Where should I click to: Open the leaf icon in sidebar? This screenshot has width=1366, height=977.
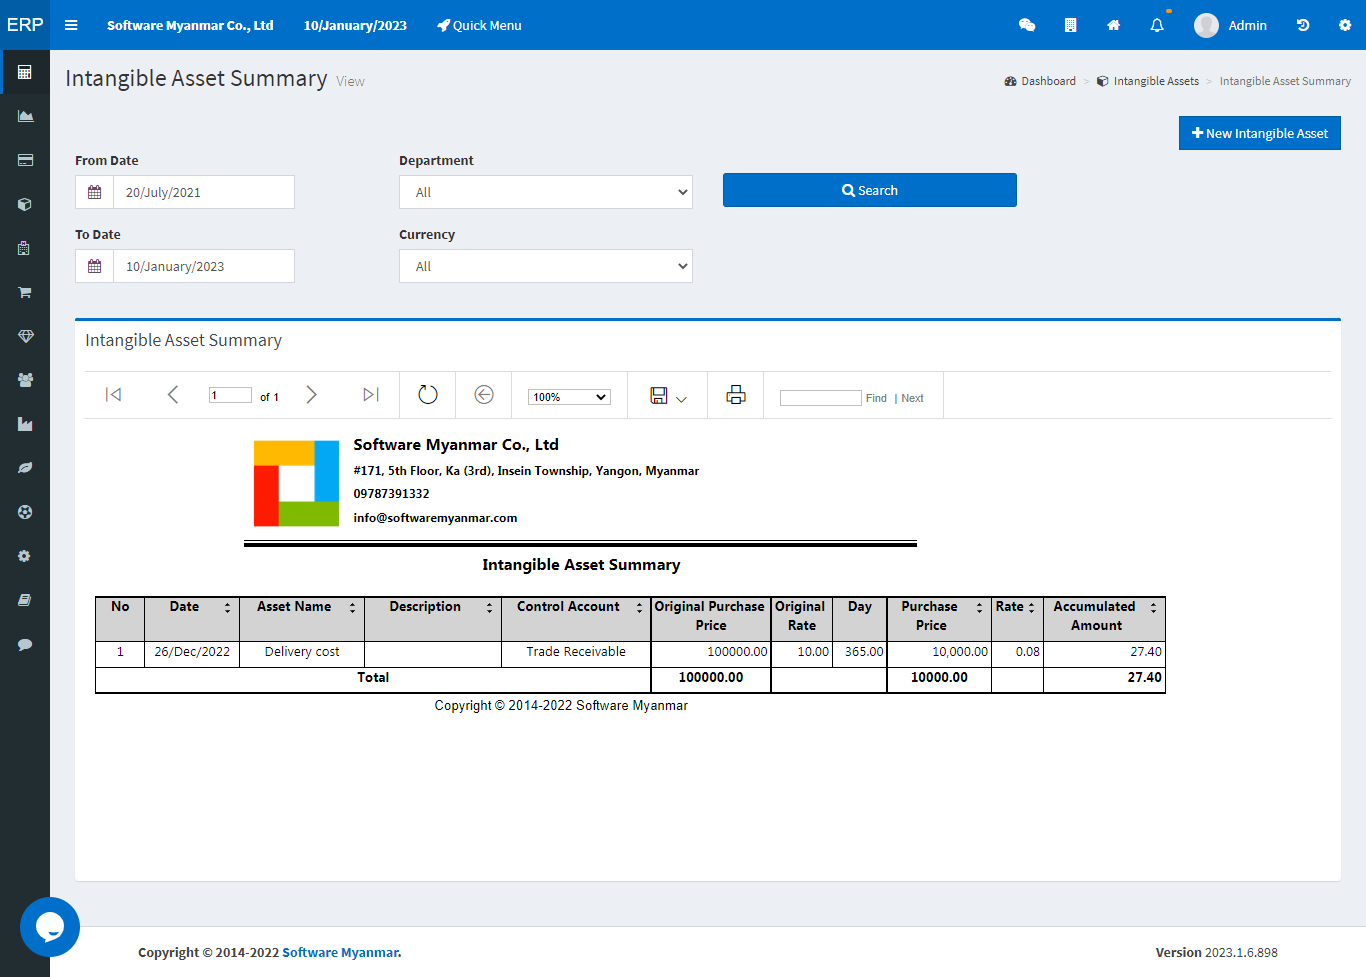[25, 468]
